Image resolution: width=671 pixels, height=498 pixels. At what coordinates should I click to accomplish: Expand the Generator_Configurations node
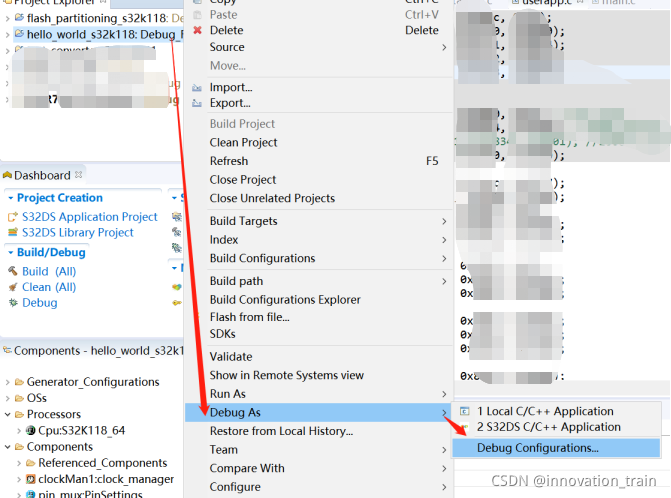pos(7,382)
